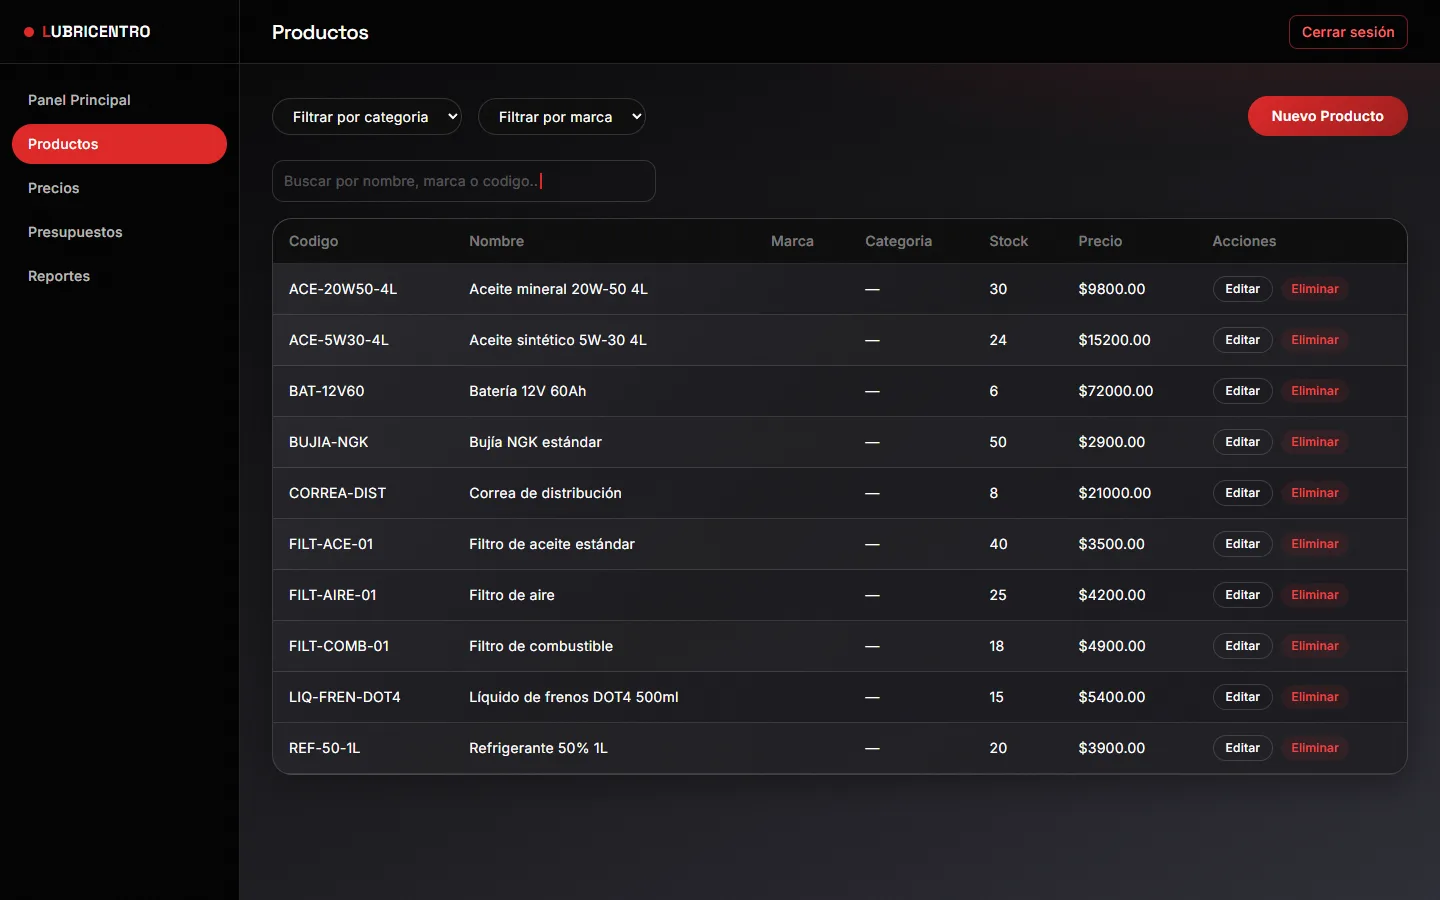Open the Panel Principal section
Viewport: 1440px width, 900px height.
click(x=119, y=100)
